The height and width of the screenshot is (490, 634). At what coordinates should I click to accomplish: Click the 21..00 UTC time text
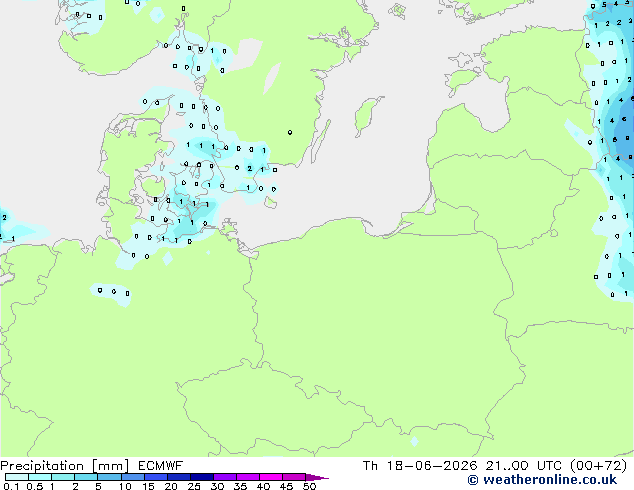click(523, 466)
